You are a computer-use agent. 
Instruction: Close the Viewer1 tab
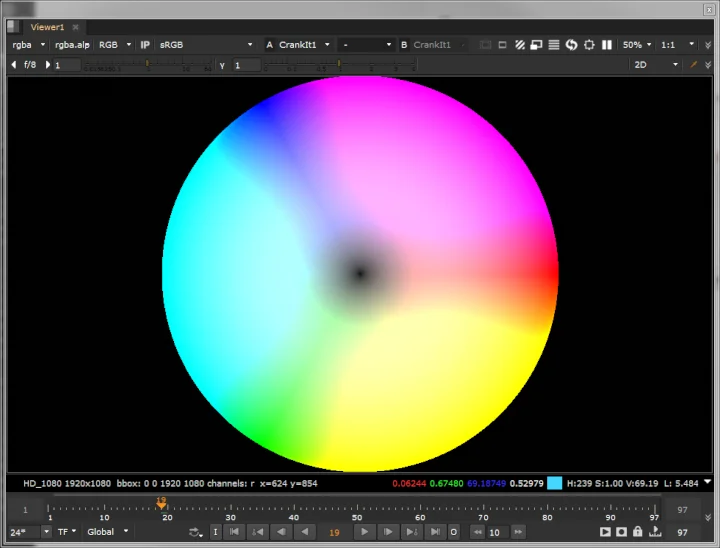[x=75, y=27]
